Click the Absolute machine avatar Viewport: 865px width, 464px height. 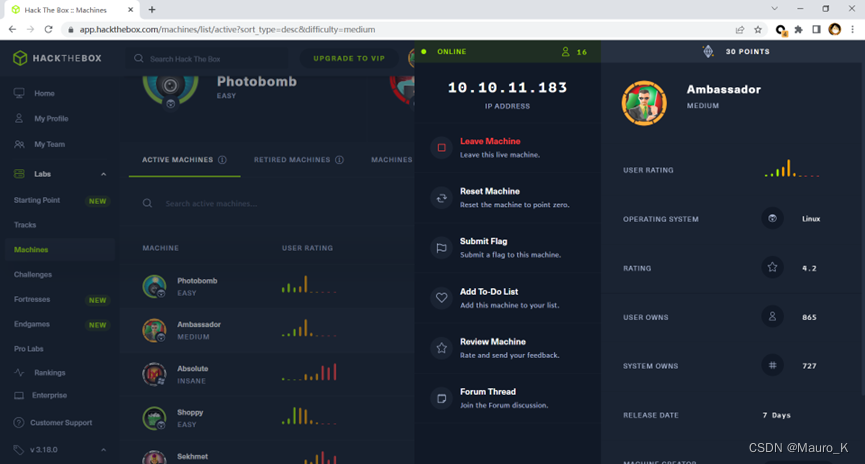pos(154,374)
